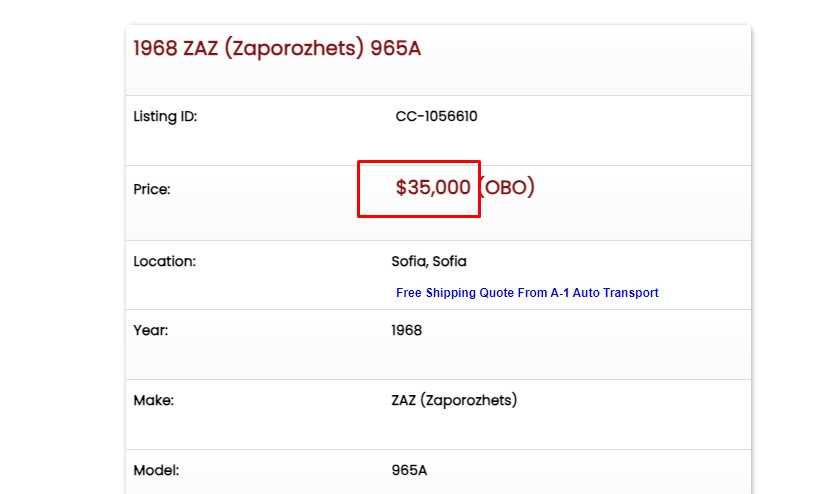Viewport: 835px width, 494px height.
Task: Click 'ZAZ' in the Make row value
Action: point(403,400)
